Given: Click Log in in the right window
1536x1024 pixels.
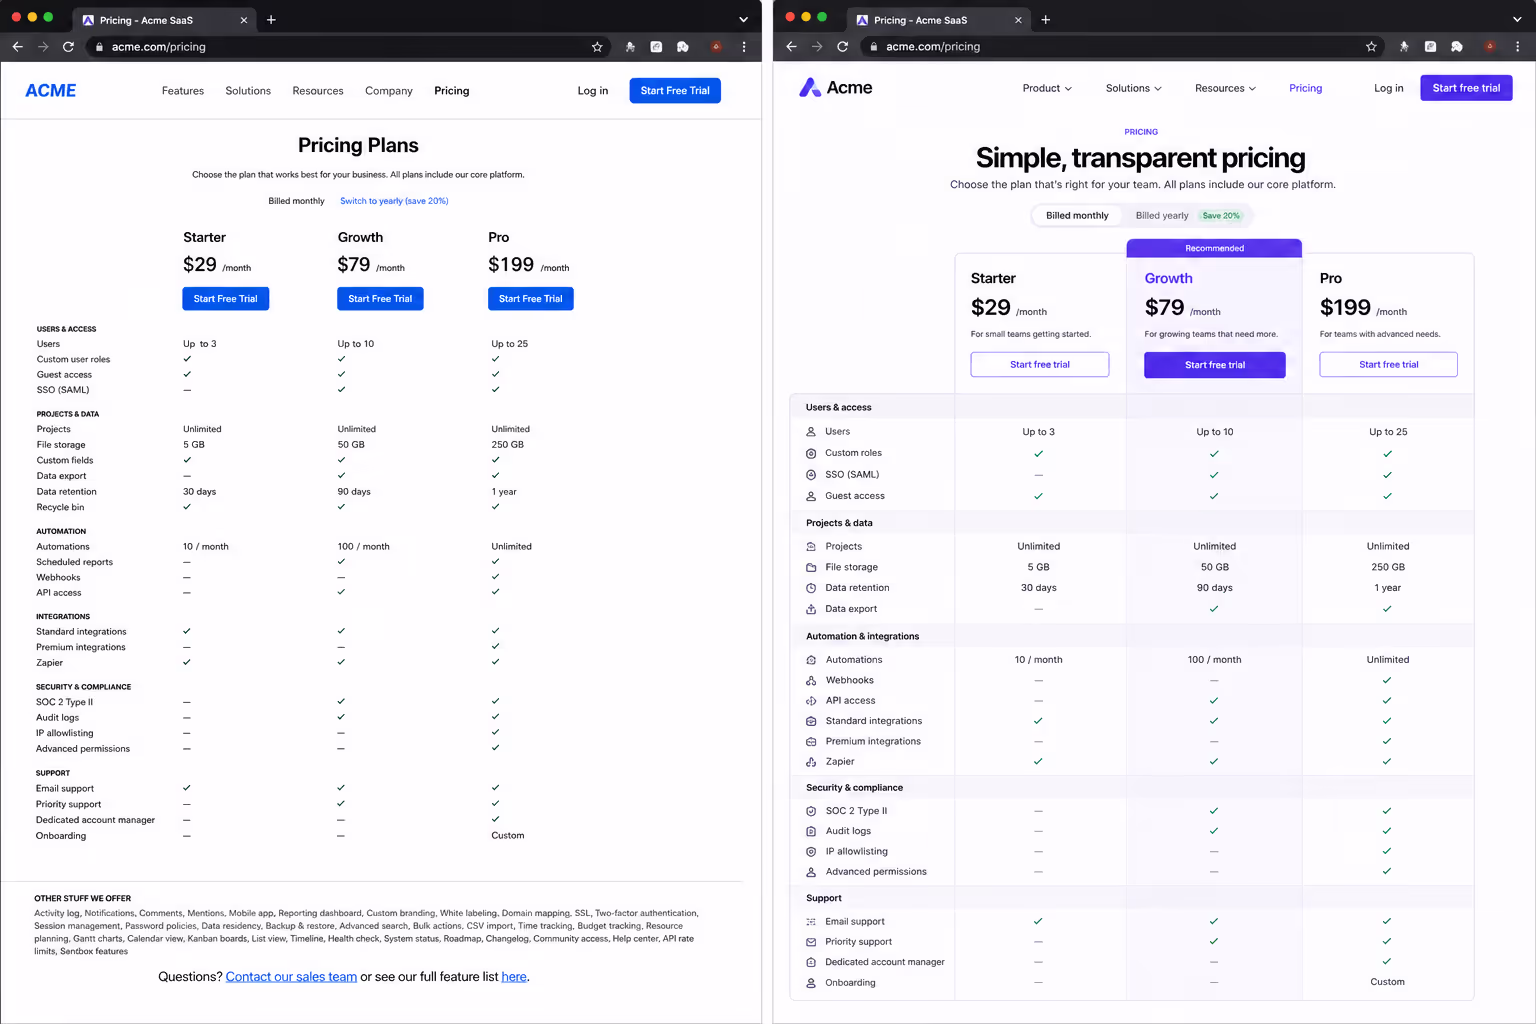Looking at the screenshot, I should (1388, 88).
